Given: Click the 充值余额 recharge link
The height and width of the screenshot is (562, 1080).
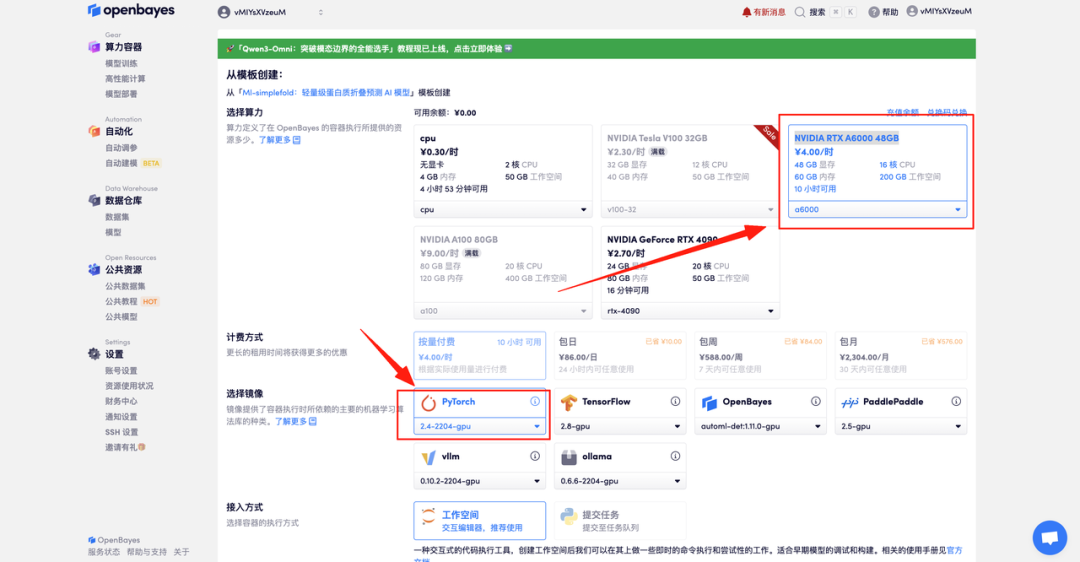Looking at the screenshot, I should click(902, 113).
